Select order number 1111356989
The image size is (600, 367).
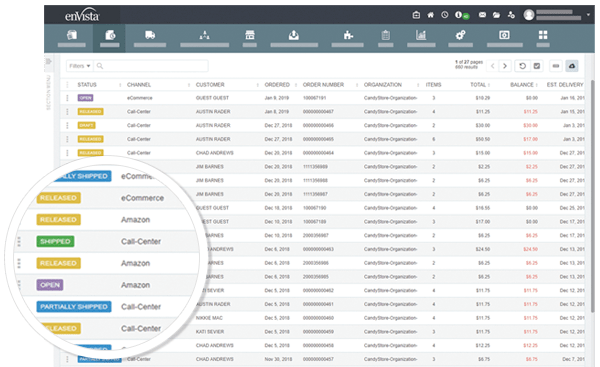(315, 167)
